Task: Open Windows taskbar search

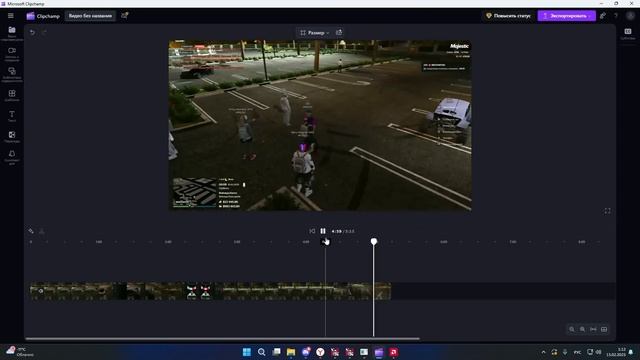Action: (x=261, y=352)
